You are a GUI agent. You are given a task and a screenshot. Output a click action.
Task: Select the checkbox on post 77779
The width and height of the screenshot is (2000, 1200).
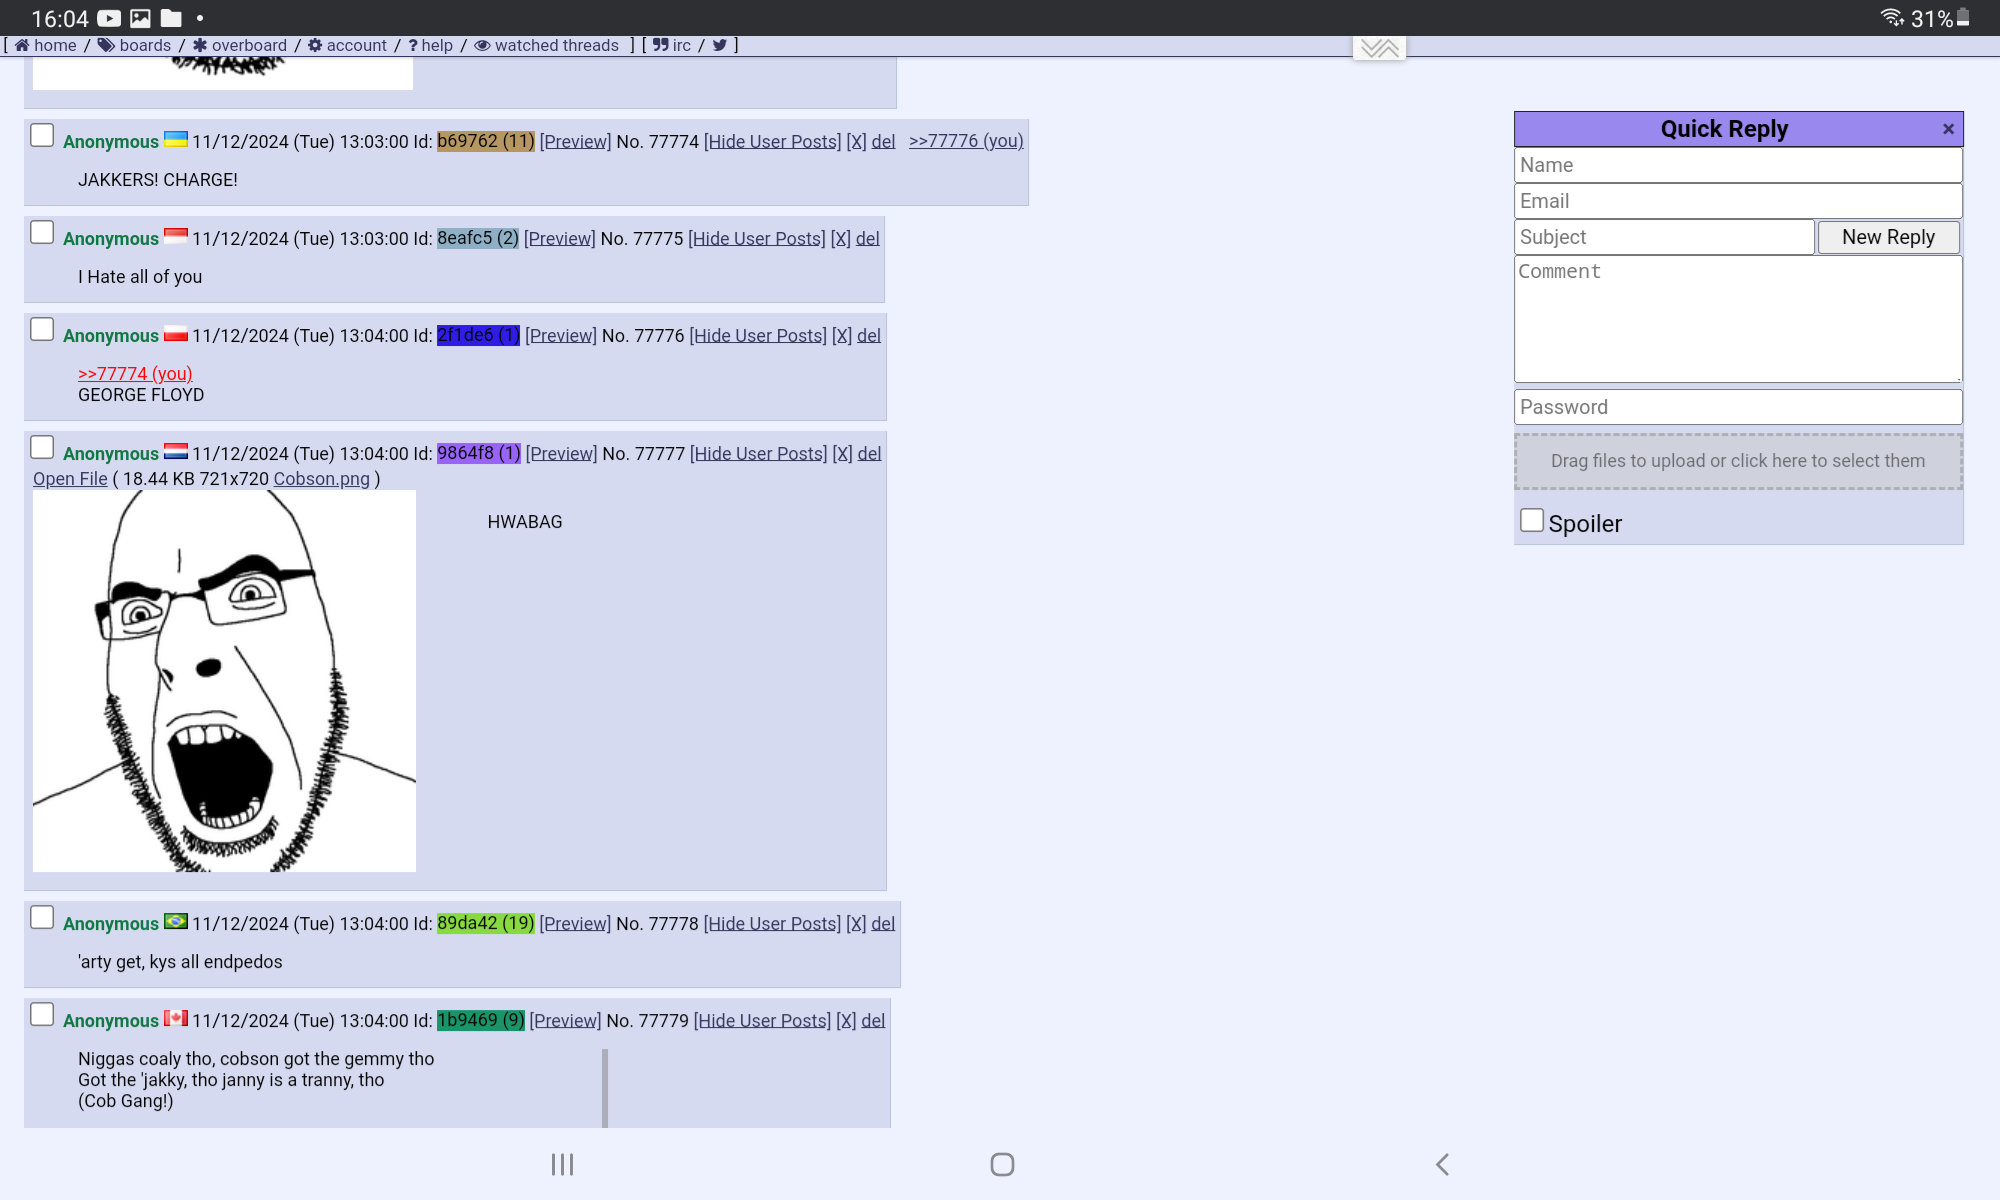(42, 1014)
